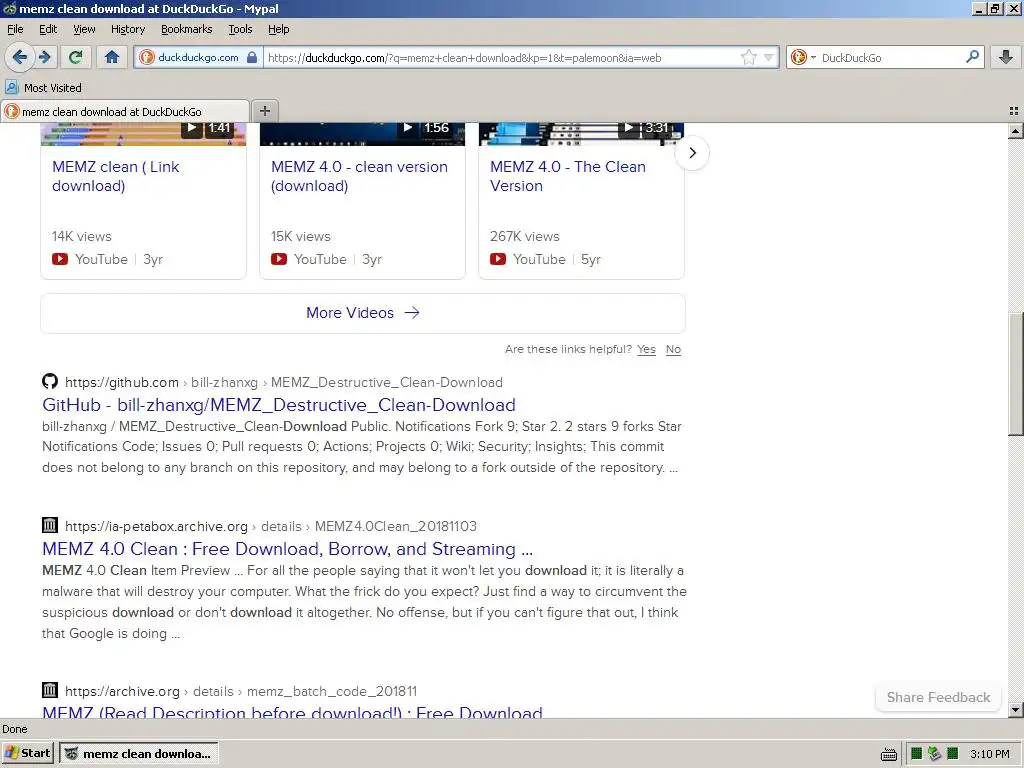The image size is (1024, 768).
Task: Show next videos with carousel chevron
Action: click(x=692, y=153)
